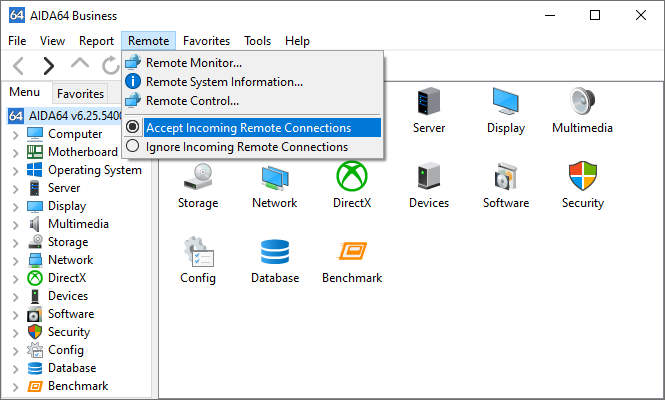This screenshot has width=665, height=400.
Task: Select Config in the sidebar tree
Action: pos(66,350)
